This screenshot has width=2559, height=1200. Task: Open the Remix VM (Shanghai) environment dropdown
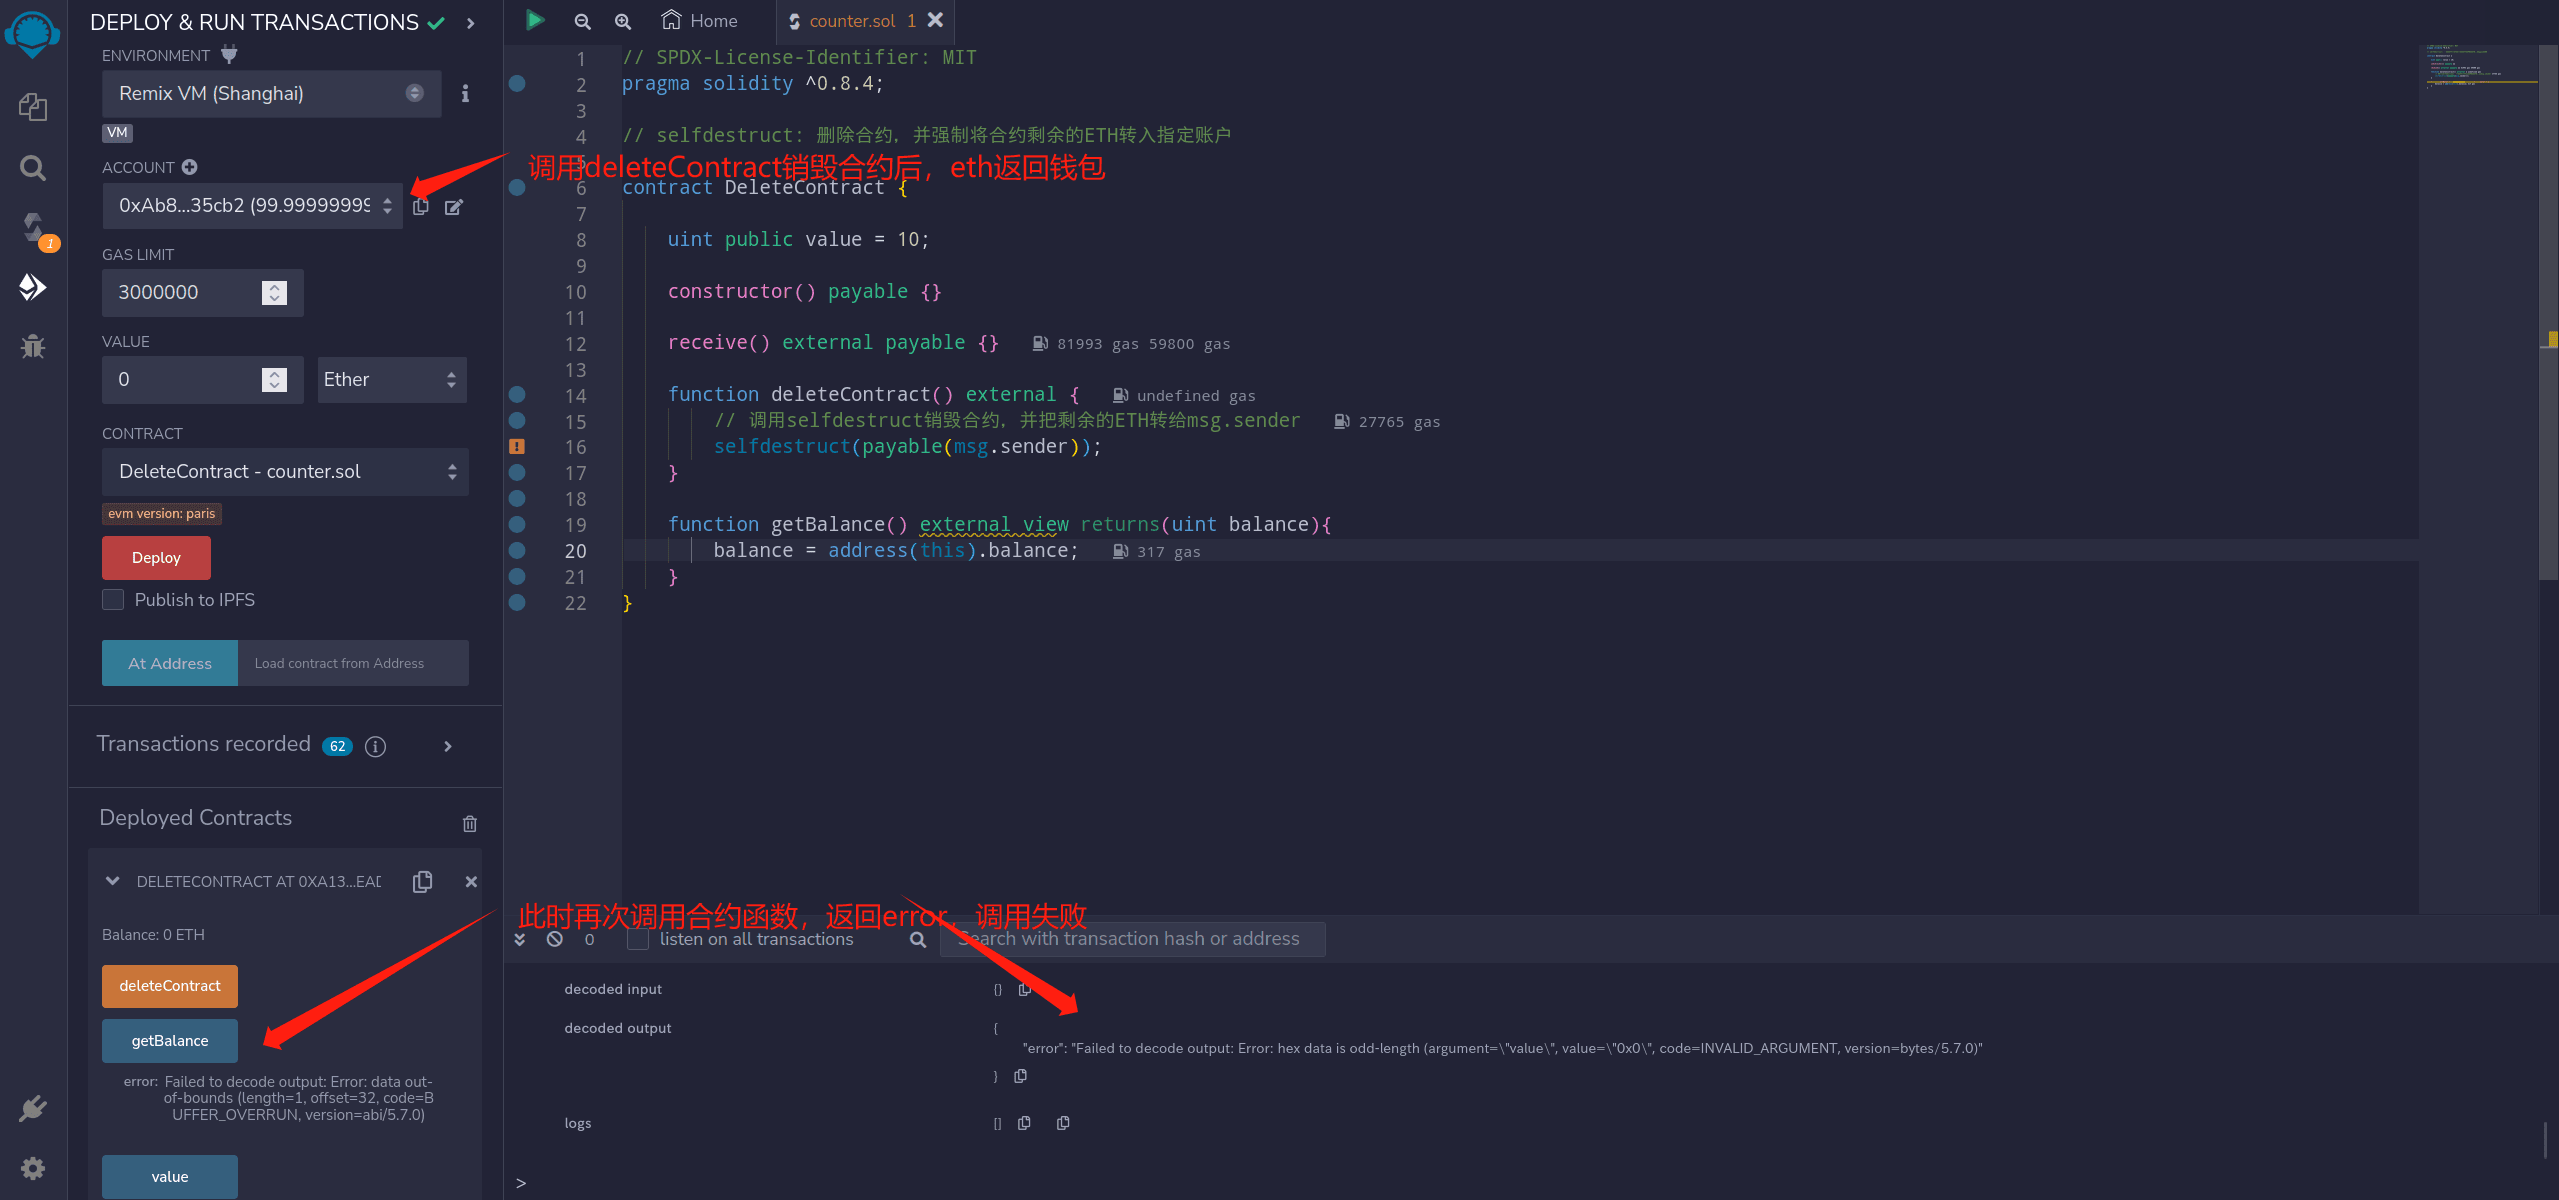(271, 94)
